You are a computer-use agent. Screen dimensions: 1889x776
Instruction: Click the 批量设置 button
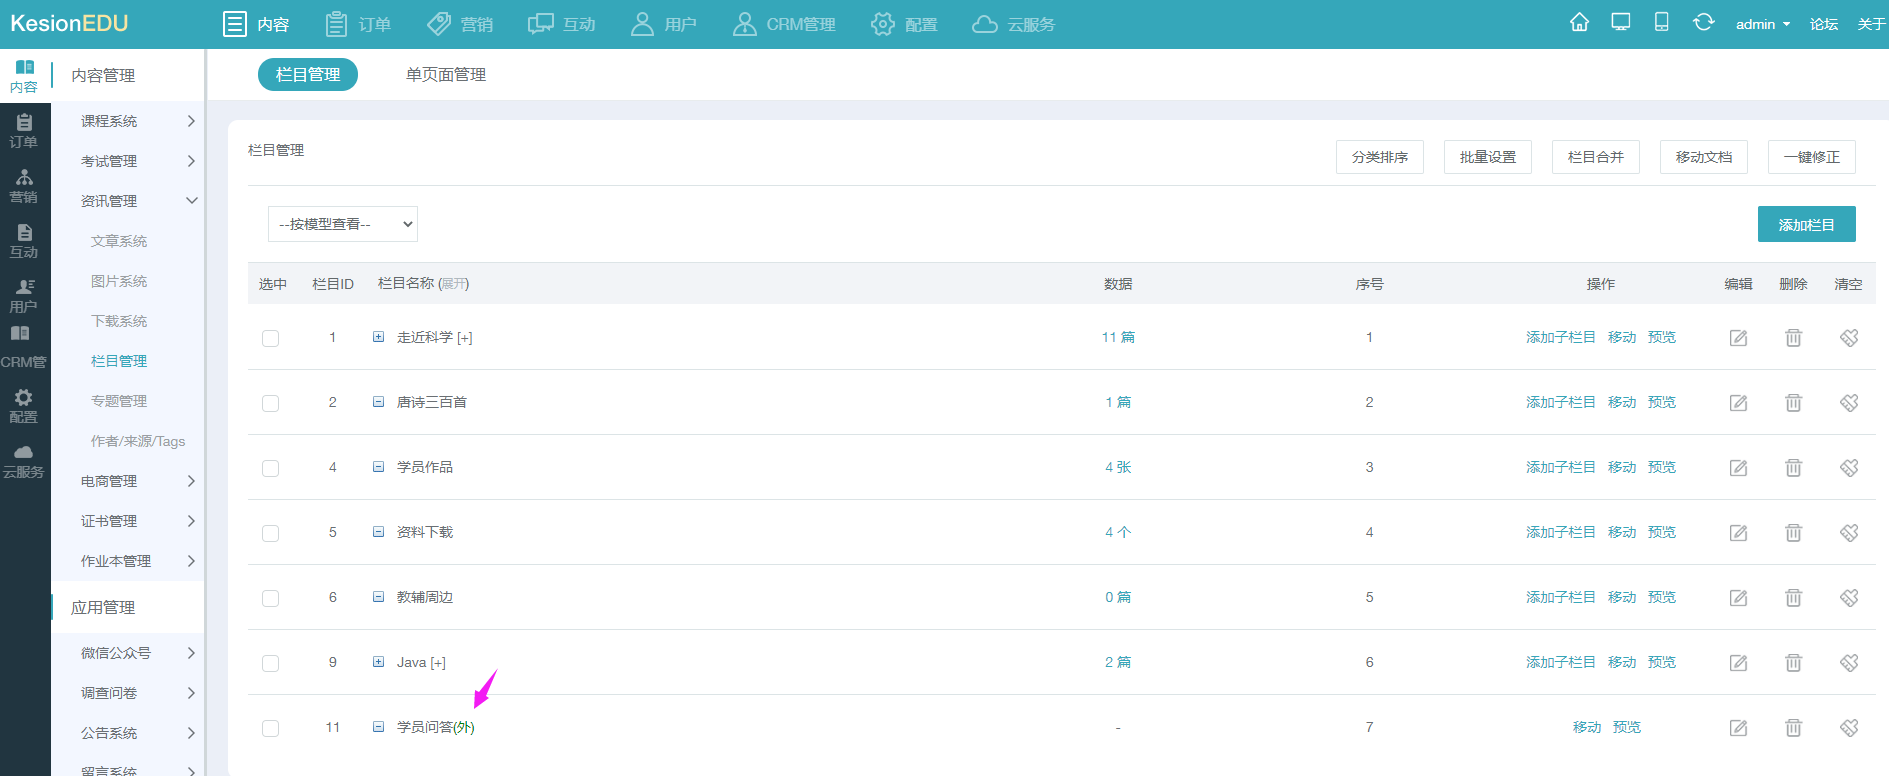tap(1488, 157)
